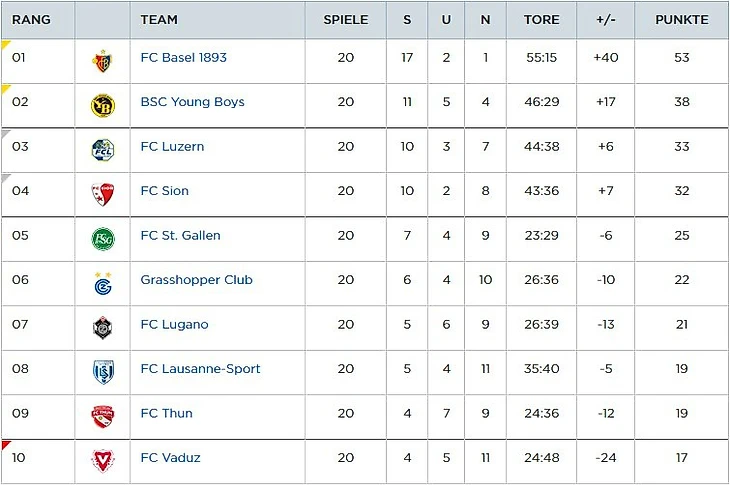Open the FC Vaduz team link
The image size is (730, 485).
tap(170, 458)
